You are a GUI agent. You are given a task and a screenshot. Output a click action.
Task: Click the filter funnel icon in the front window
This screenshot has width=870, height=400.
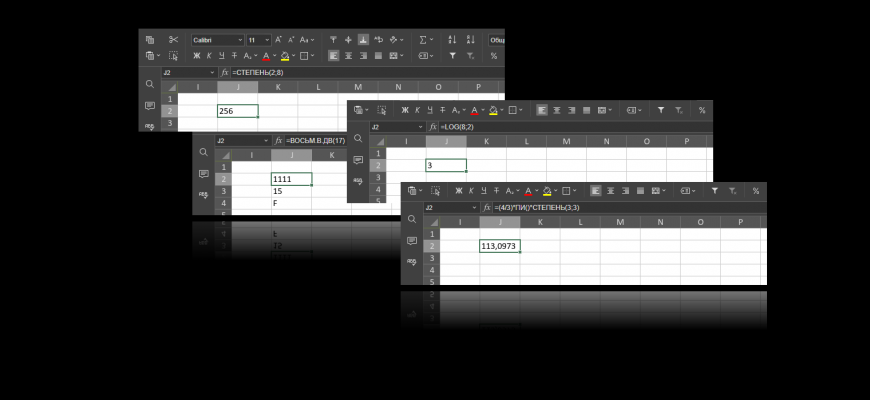(x=714, y=190)
